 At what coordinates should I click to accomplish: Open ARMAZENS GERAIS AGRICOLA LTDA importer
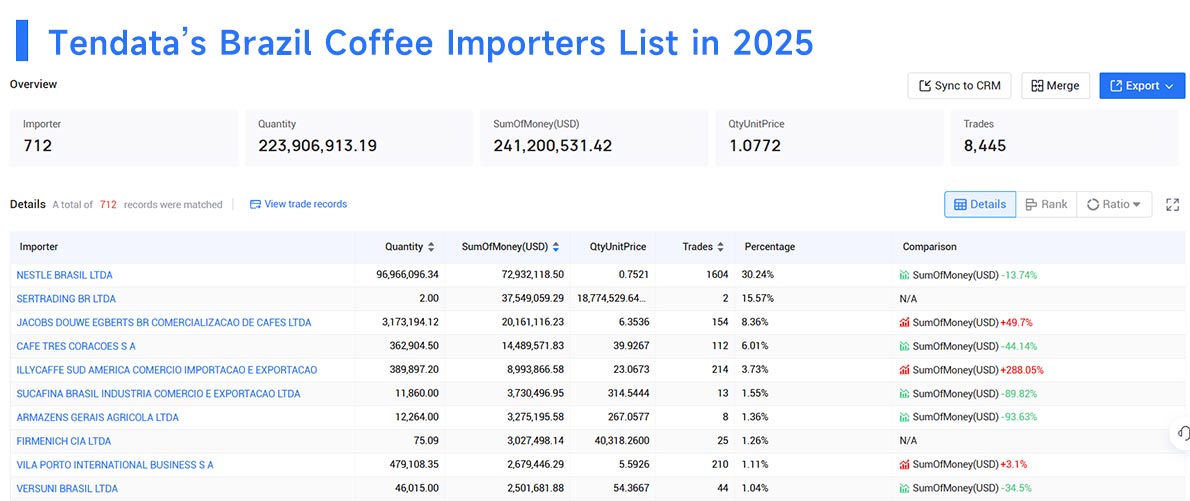[98, 418]
